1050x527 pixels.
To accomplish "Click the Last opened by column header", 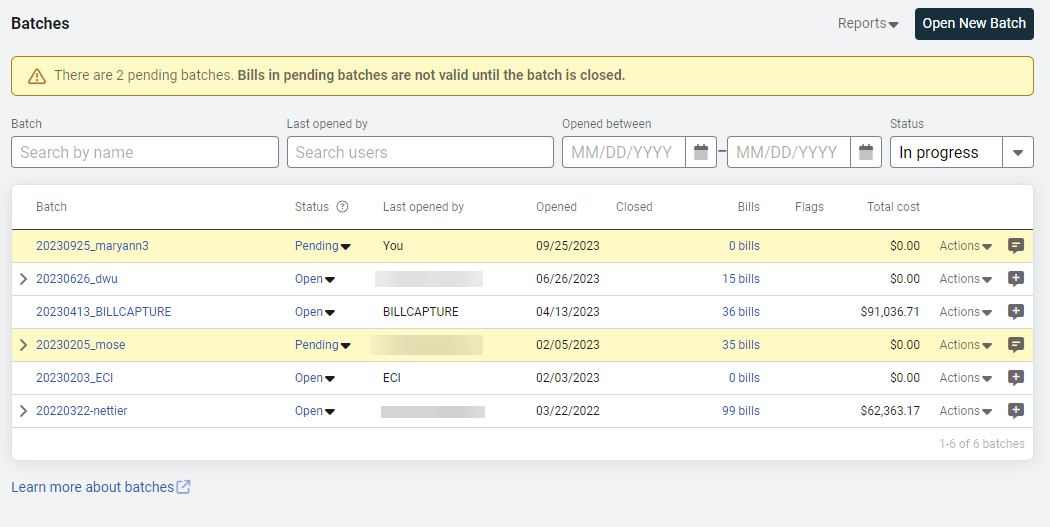I will 423,207.
